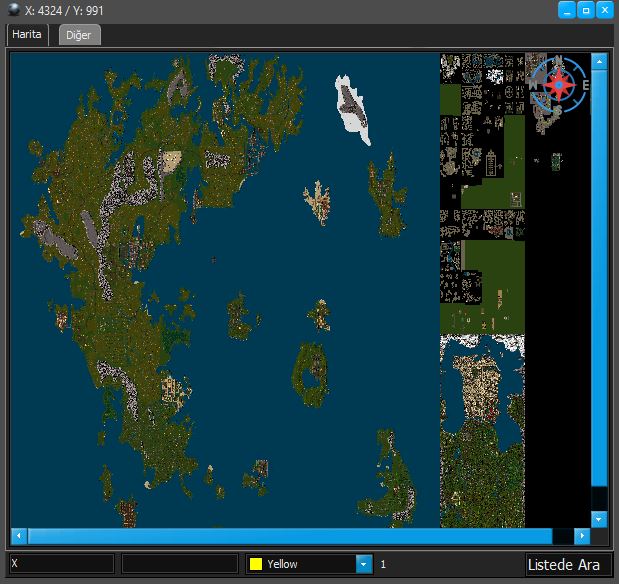Click the compass rose icon on map
This screenshot has height=584, width=619.
coord(559,85)
